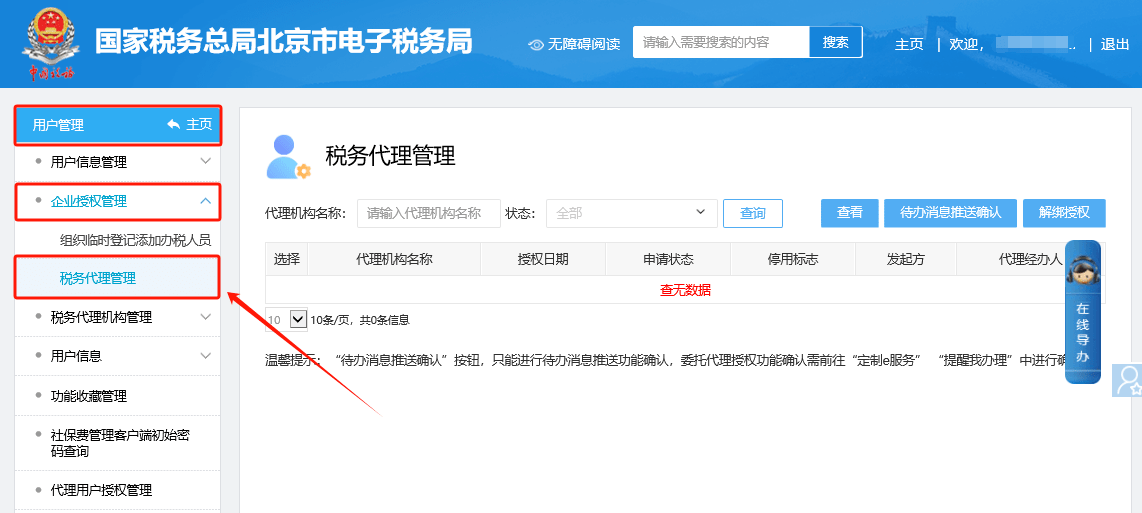Click the accessibility reading eye icon
Viewport: 1142px width, 513px height.
click(536, 44)
